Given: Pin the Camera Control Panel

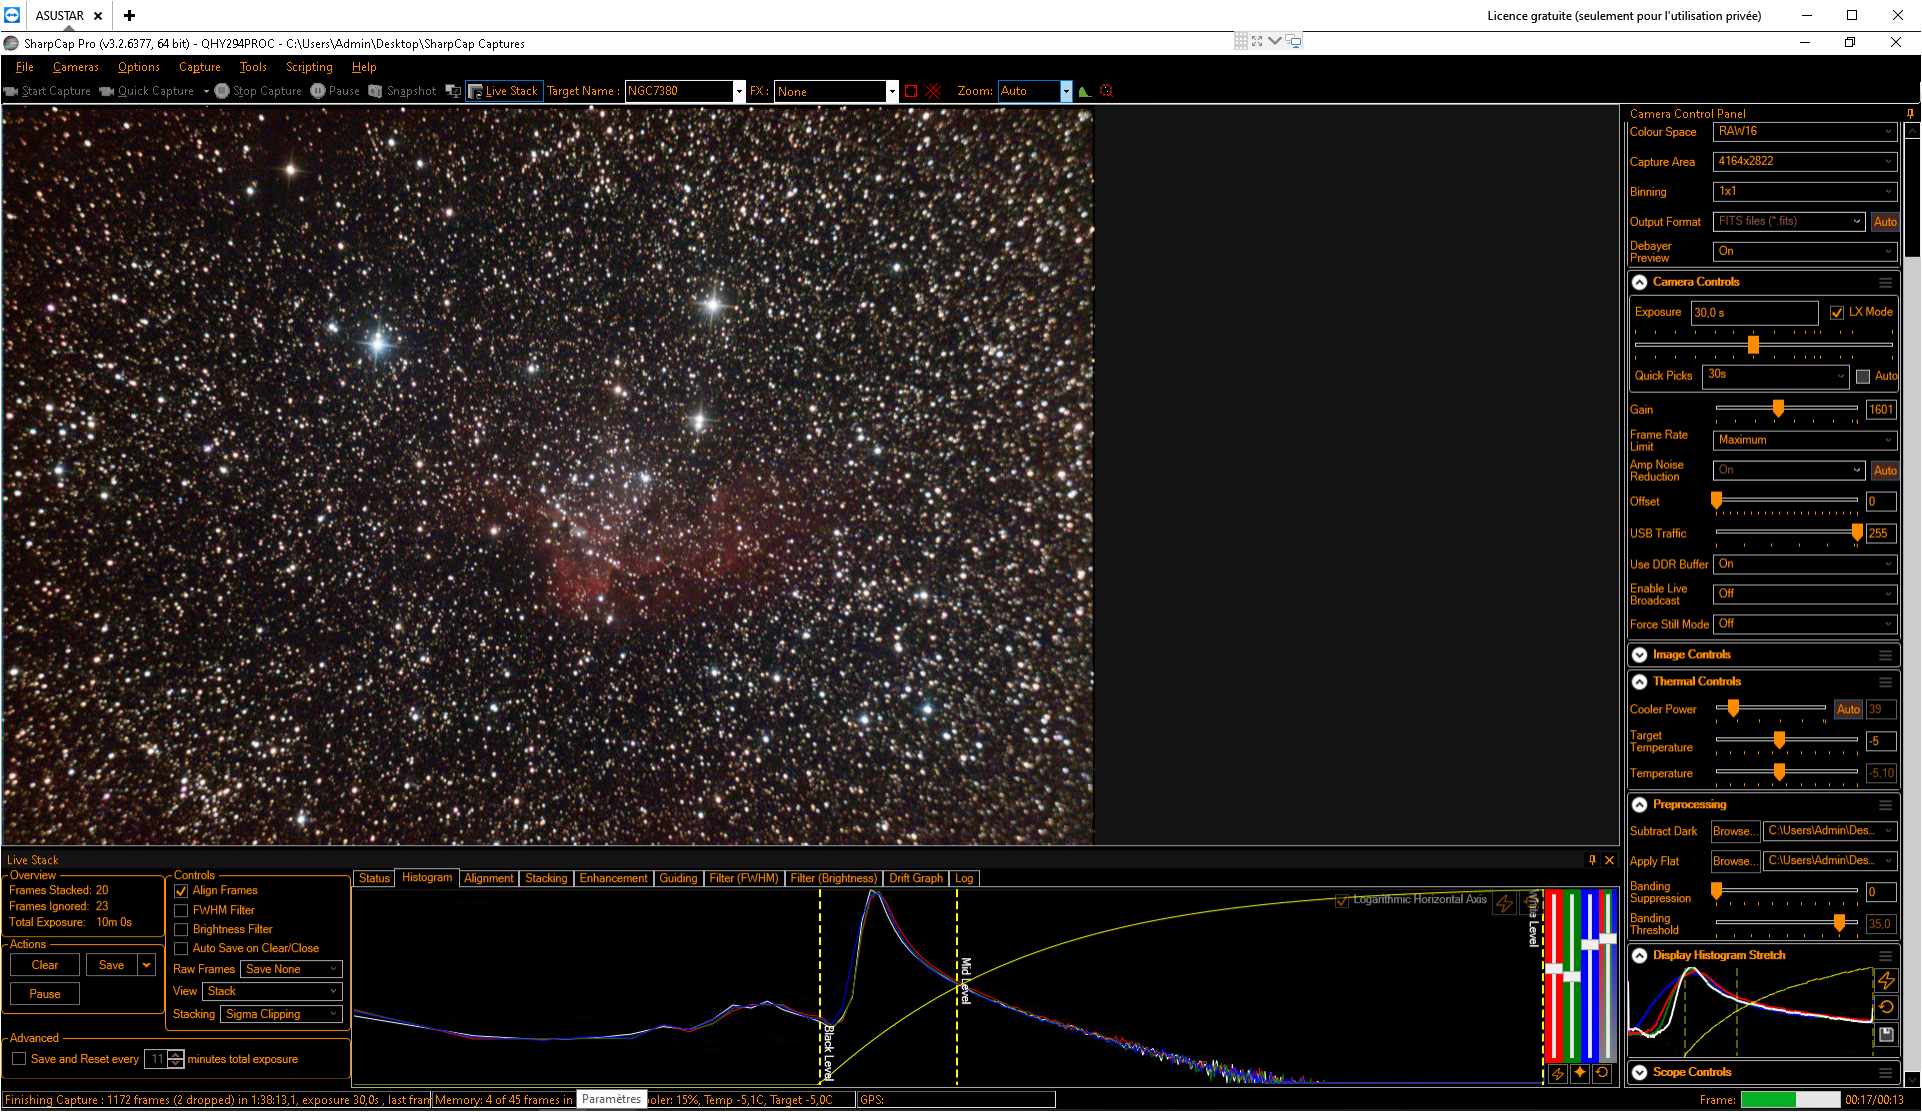Looking at the screenshot, I should [1910, 113].
